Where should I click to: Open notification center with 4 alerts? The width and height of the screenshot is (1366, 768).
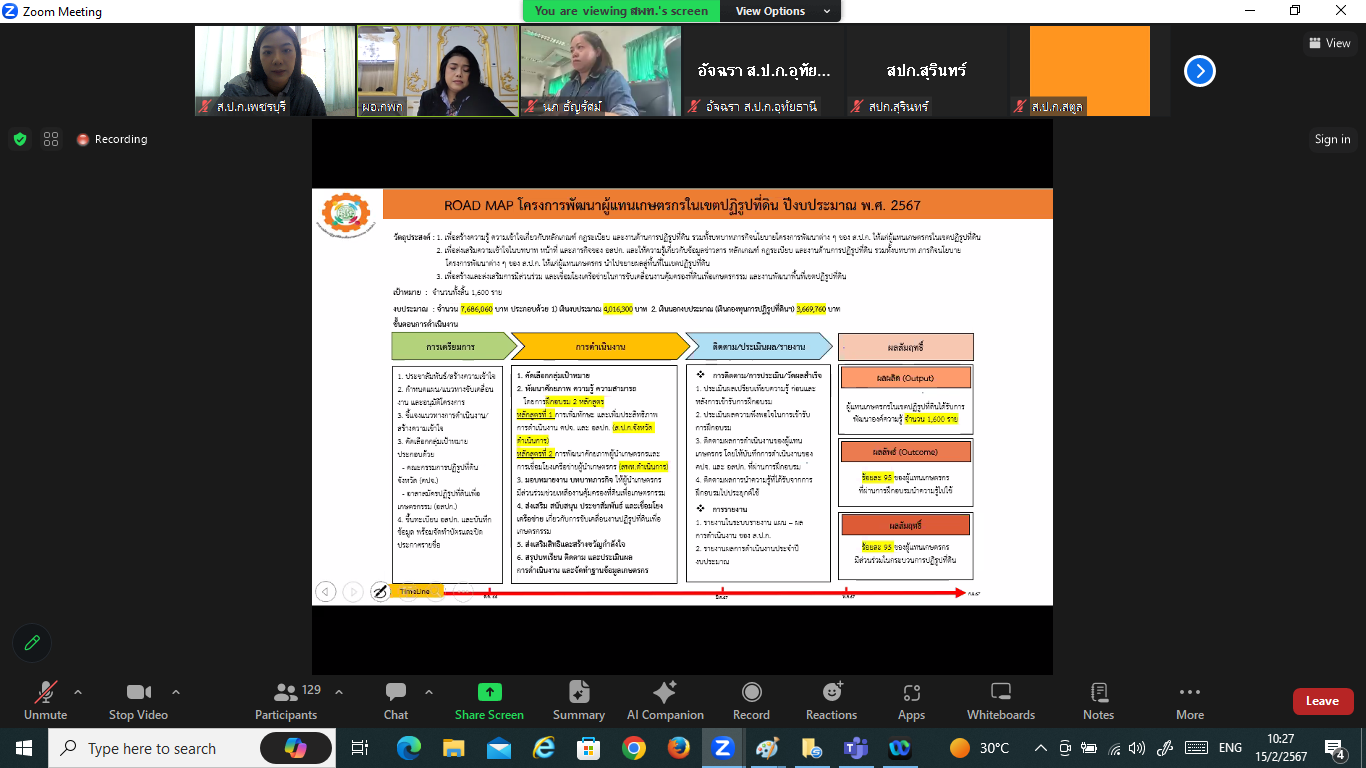coord(1335,748)
